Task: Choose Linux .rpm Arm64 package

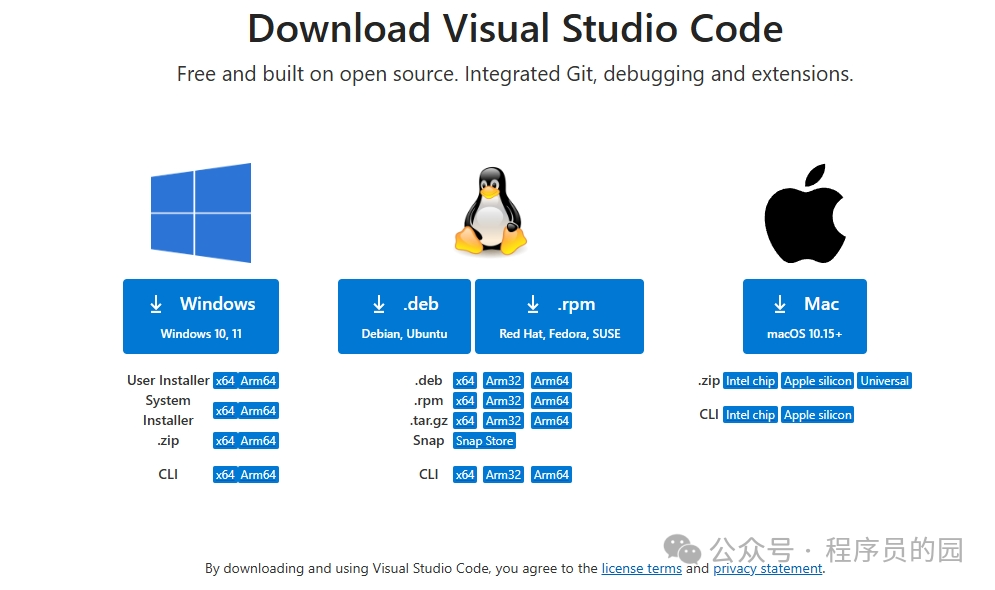Action: click(551, 401)
